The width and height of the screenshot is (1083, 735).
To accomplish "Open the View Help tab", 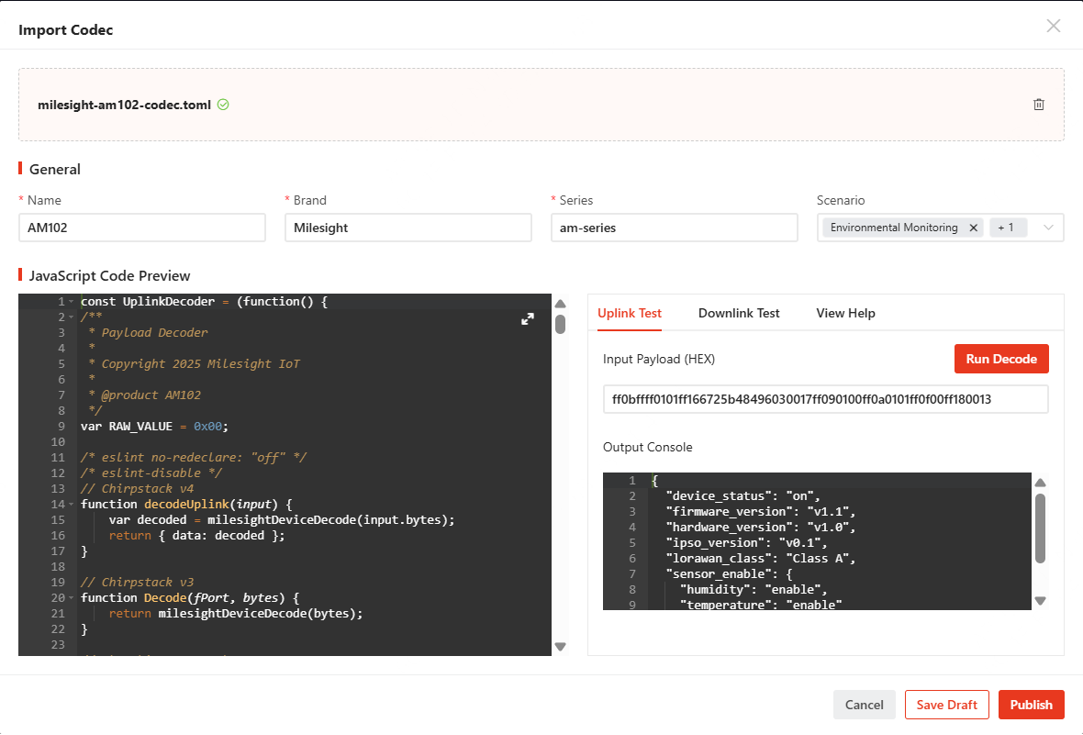I will pos(845,313).
